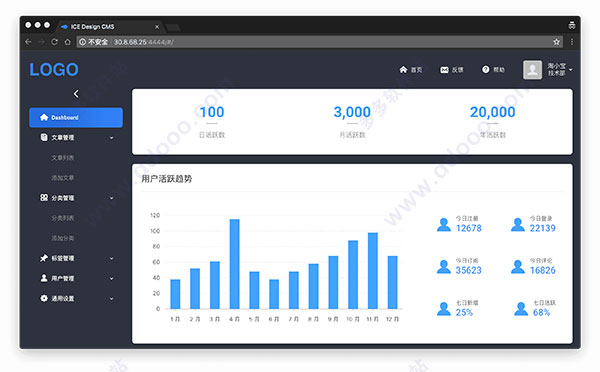Click the 16826 value
This screenshot has height=372, width=600.
coord(543,270)
